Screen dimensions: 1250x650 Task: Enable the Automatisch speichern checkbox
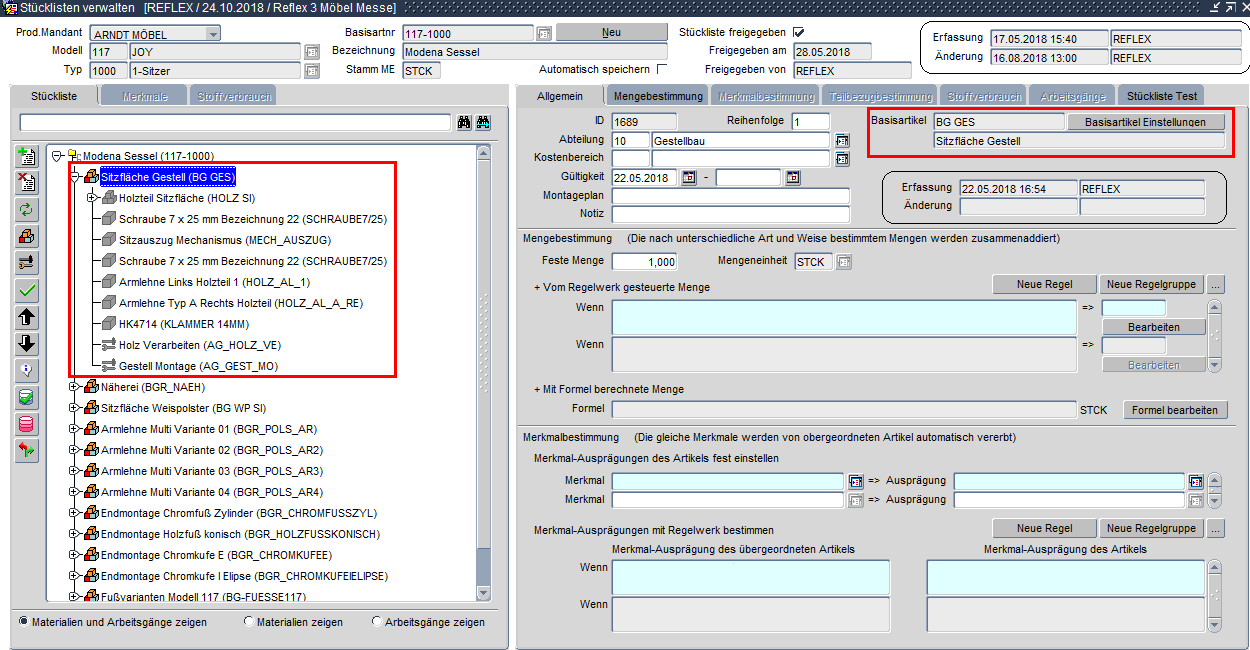[661, 69]
